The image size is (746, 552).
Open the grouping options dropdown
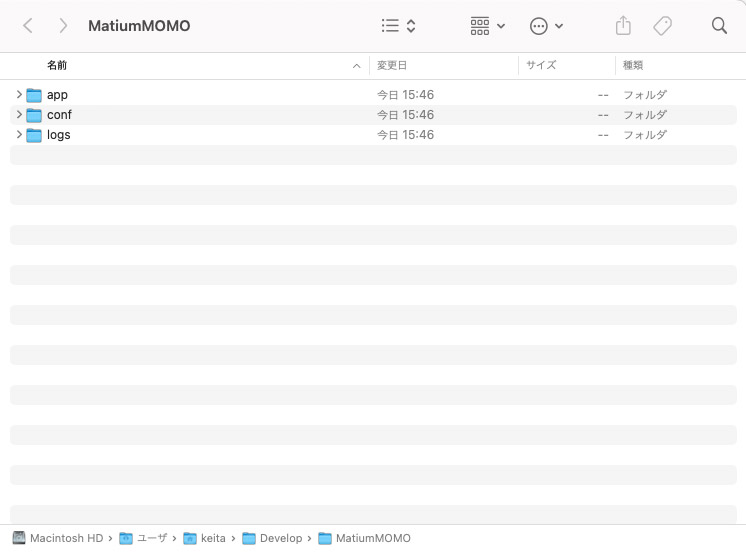point(487,26)
